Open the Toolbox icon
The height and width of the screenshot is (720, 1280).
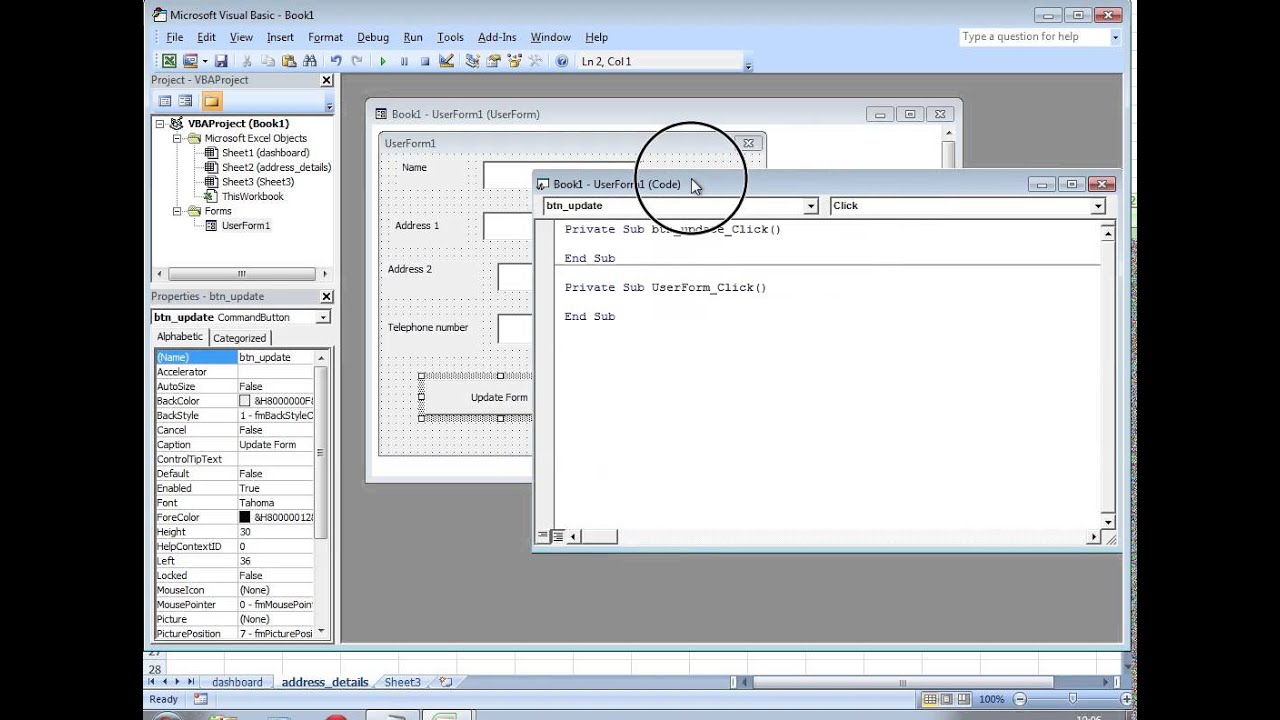pyautogui.click(x=535, y=61)
